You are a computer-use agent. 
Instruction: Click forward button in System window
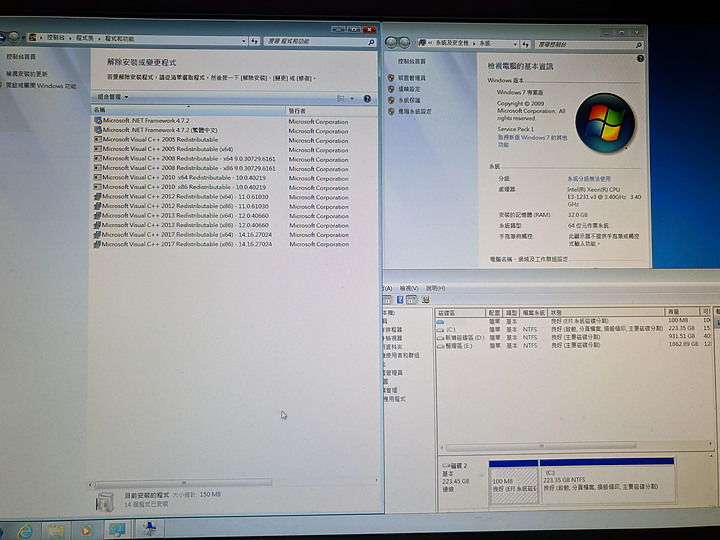click(x=404, y=43)
